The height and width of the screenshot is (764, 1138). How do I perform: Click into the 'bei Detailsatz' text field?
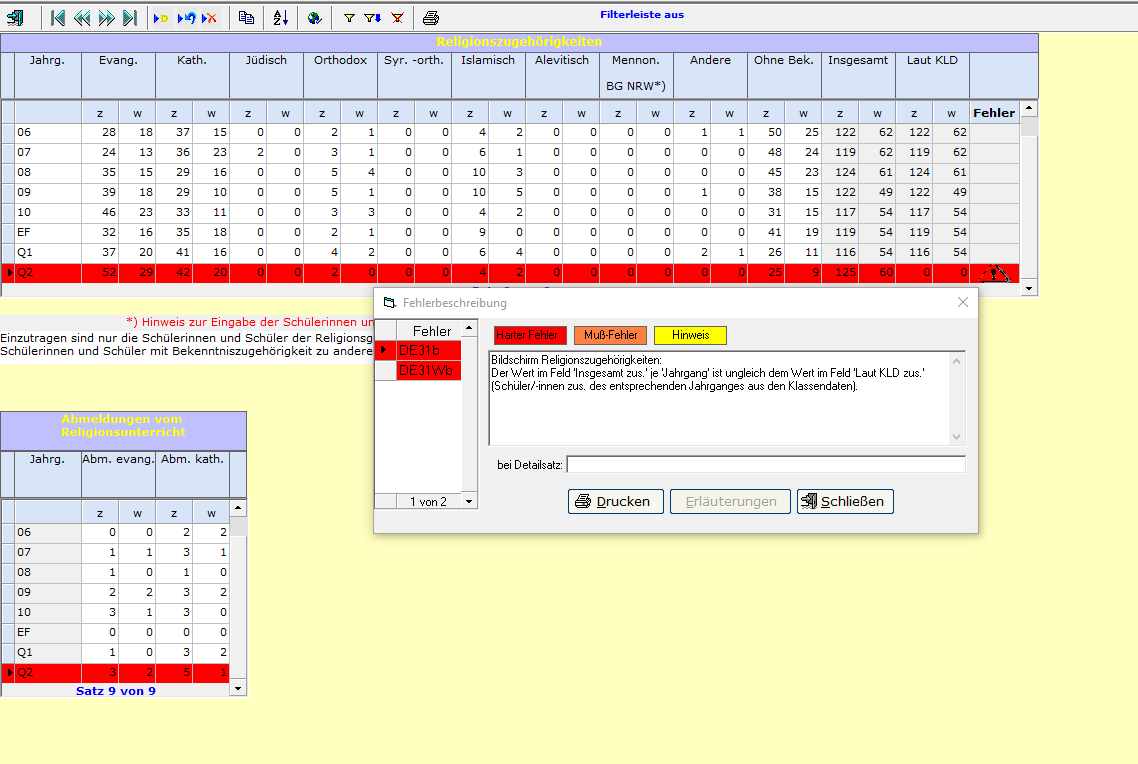(766, 464)
